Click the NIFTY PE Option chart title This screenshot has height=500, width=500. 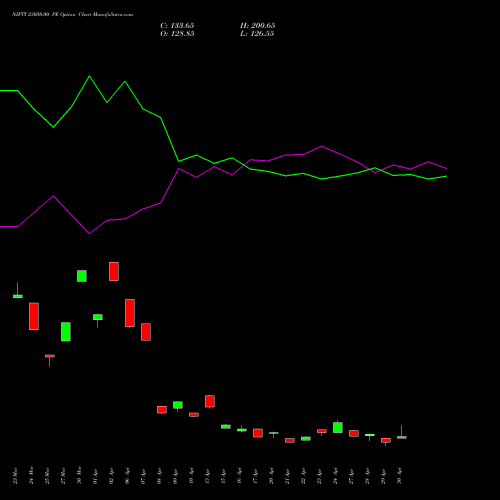pos(73,15)
